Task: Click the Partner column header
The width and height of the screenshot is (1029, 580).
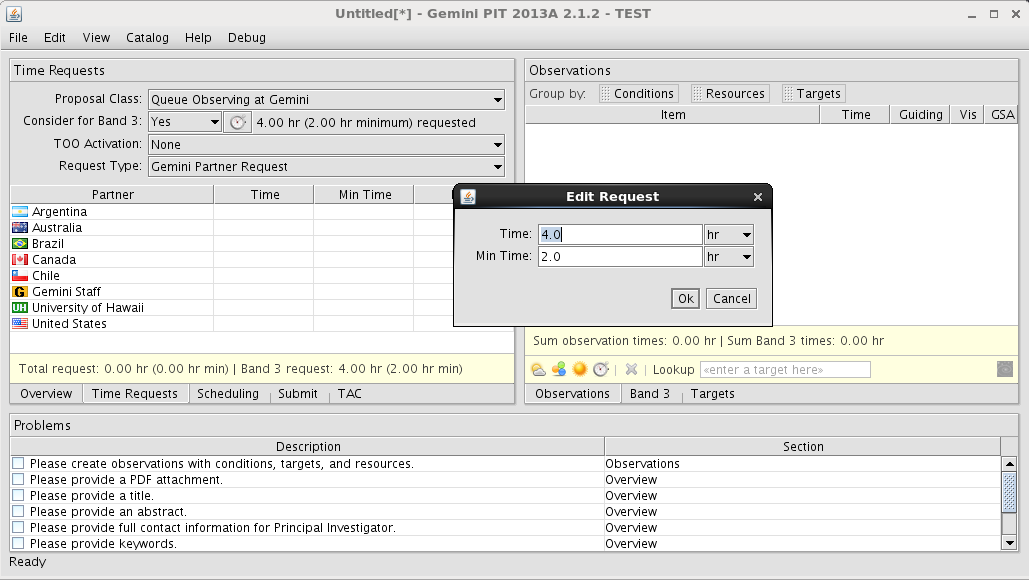Action: click(112, 194)
